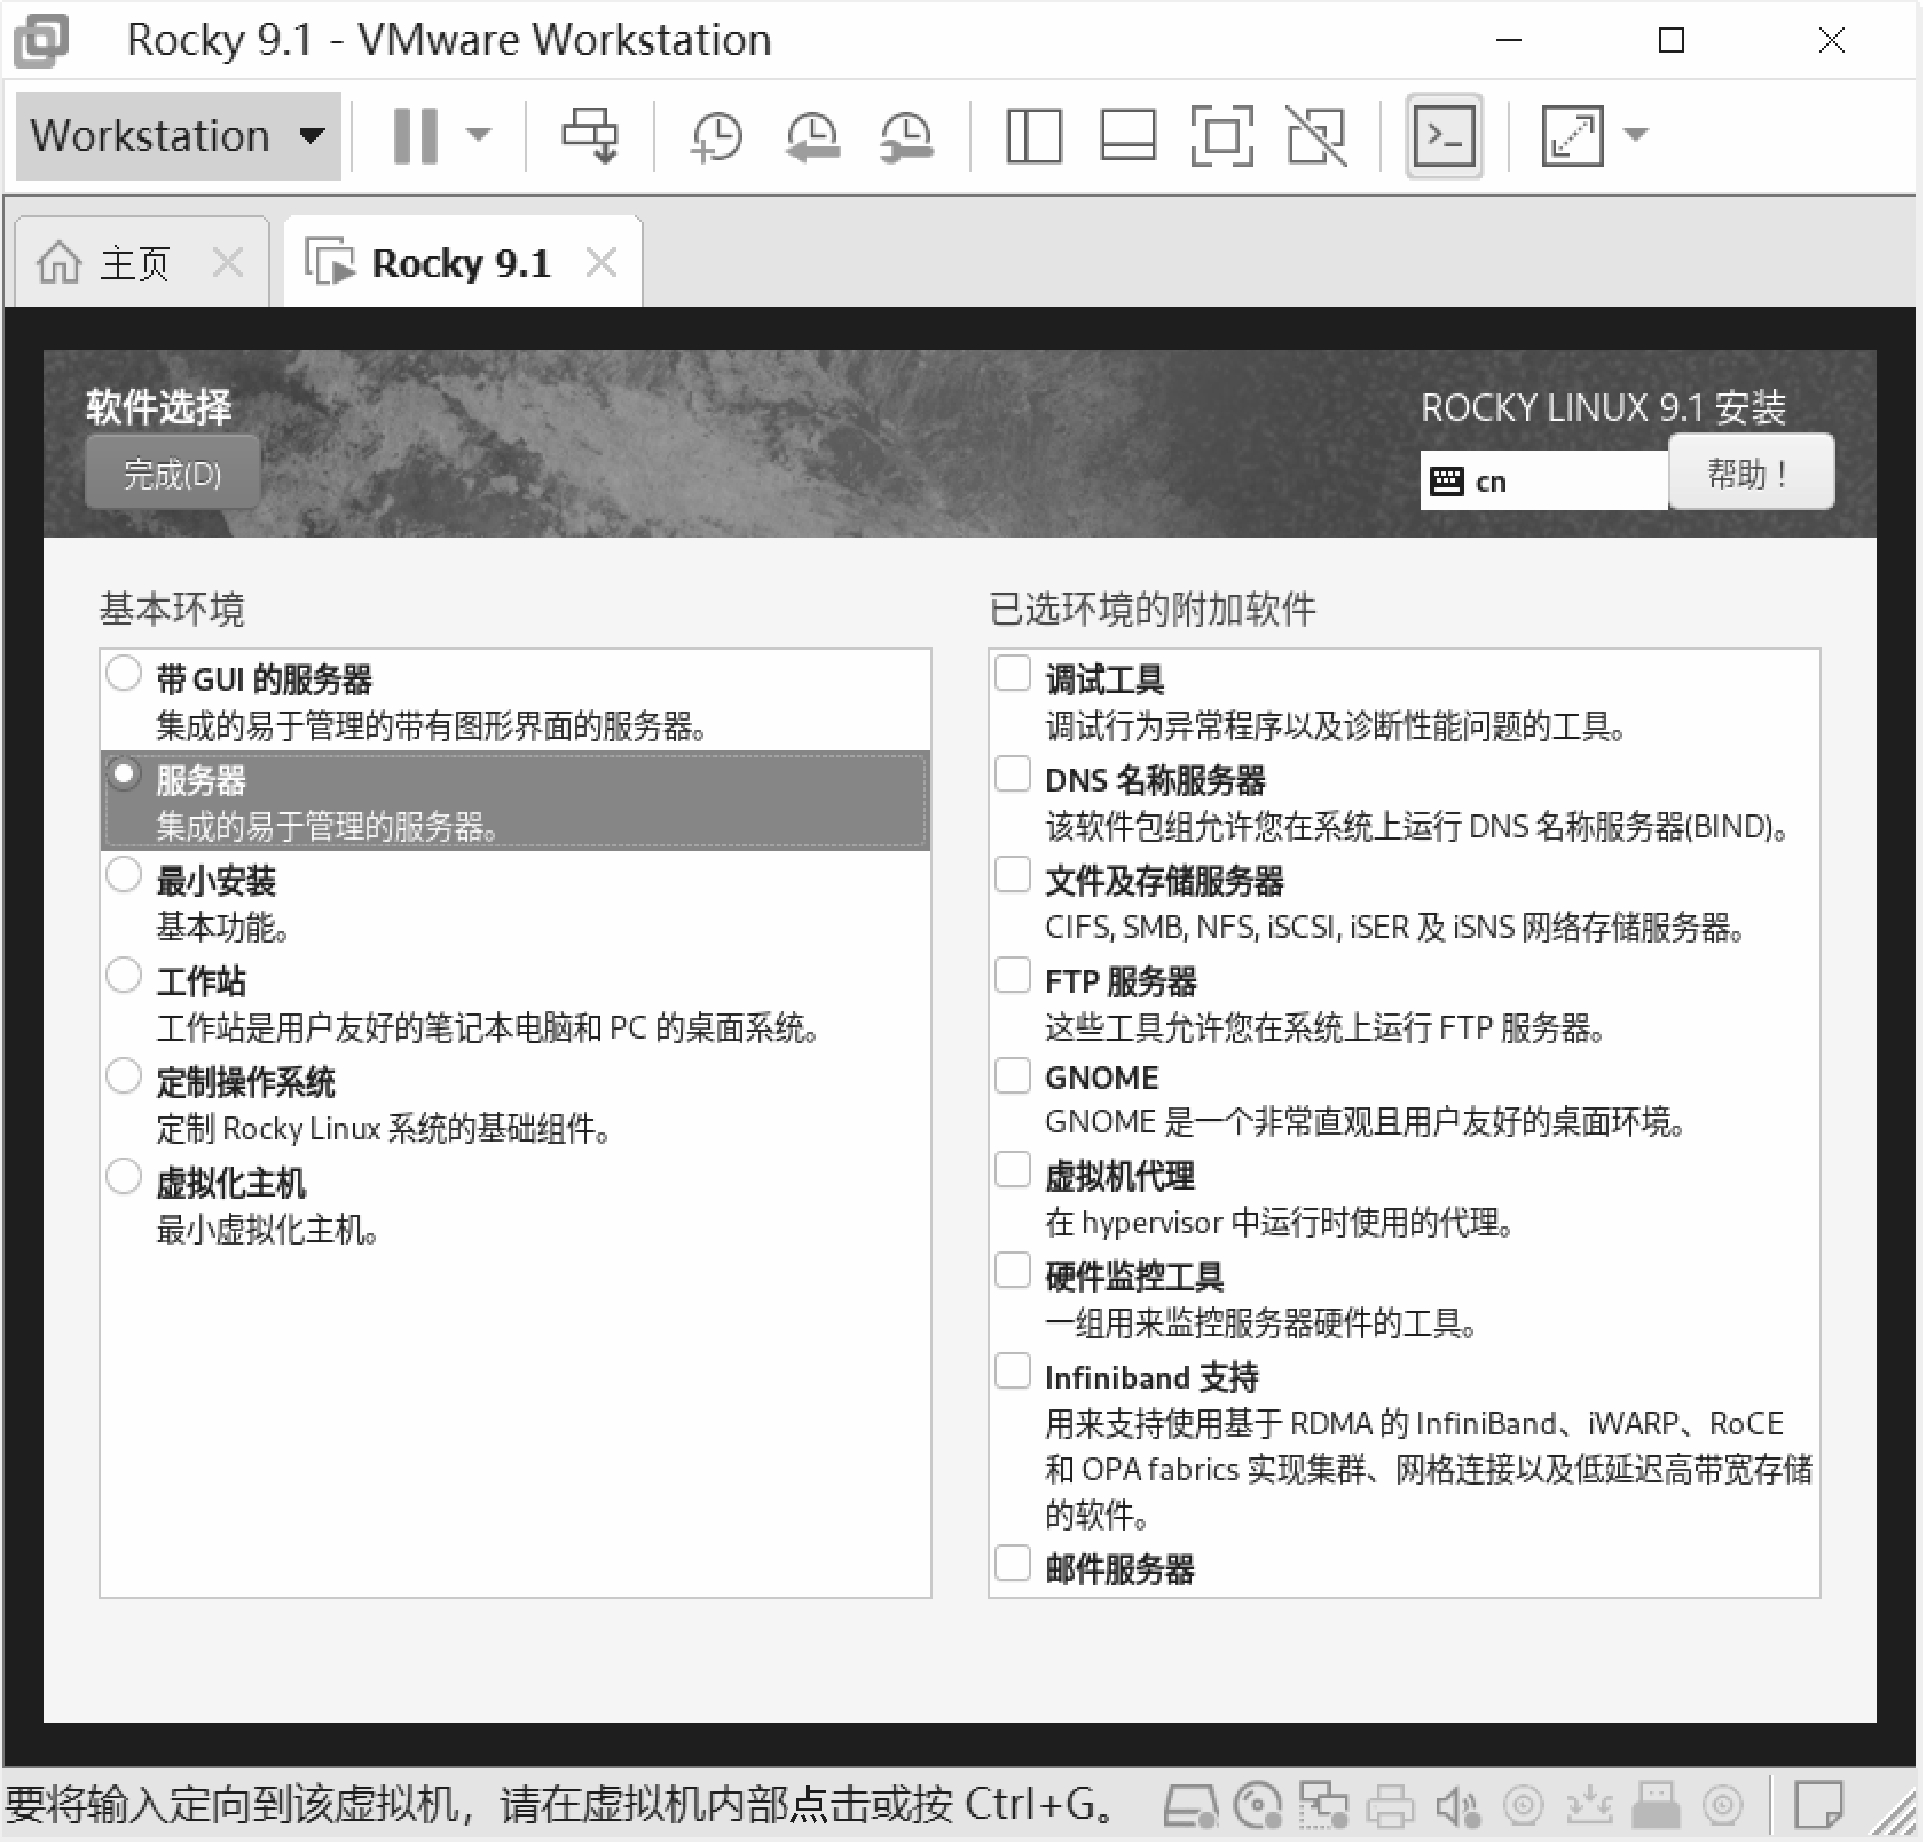Expand the pause power options arrow

480,135
